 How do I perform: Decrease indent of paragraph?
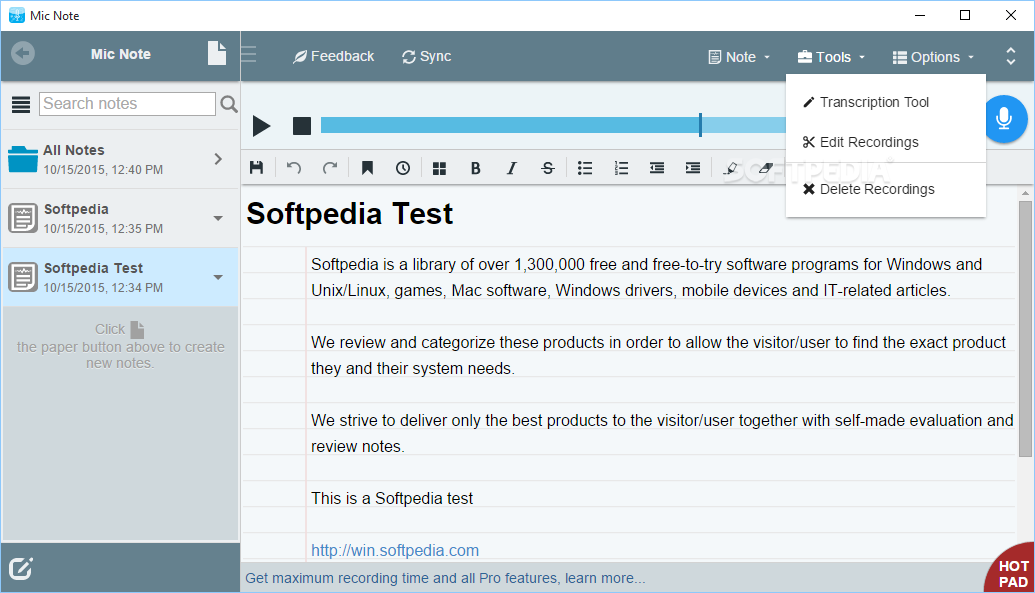657,168
